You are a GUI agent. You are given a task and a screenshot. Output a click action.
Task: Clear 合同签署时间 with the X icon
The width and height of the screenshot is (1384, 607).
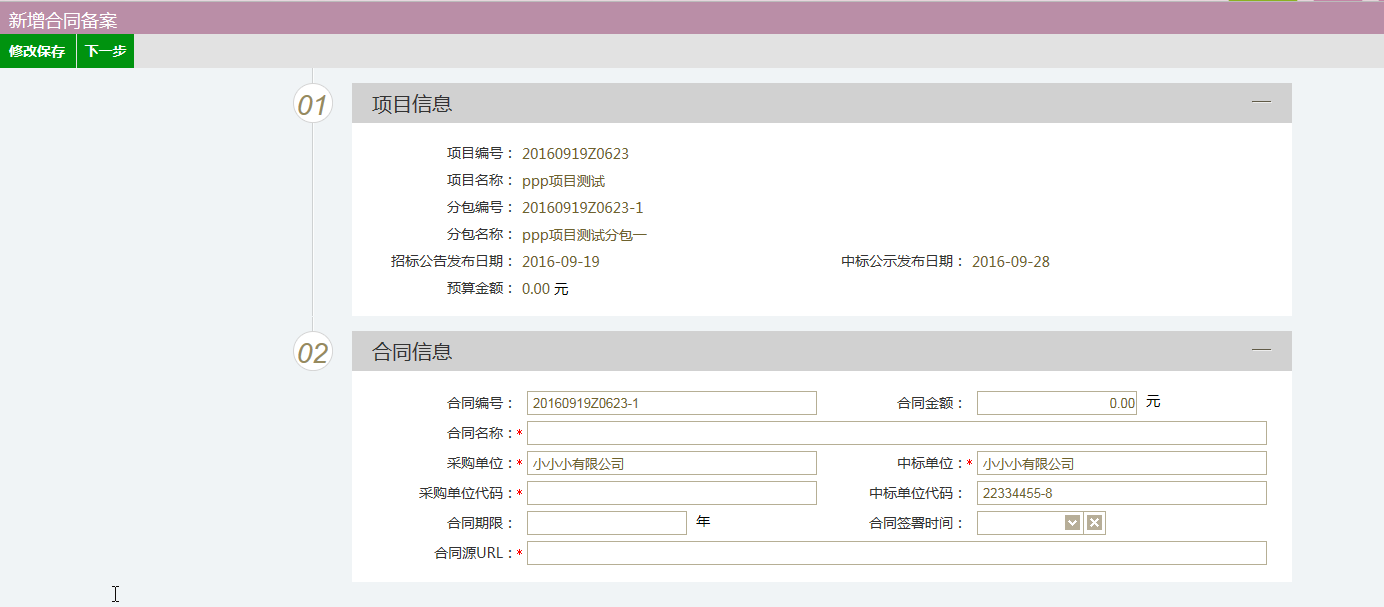click(1095, 523)
